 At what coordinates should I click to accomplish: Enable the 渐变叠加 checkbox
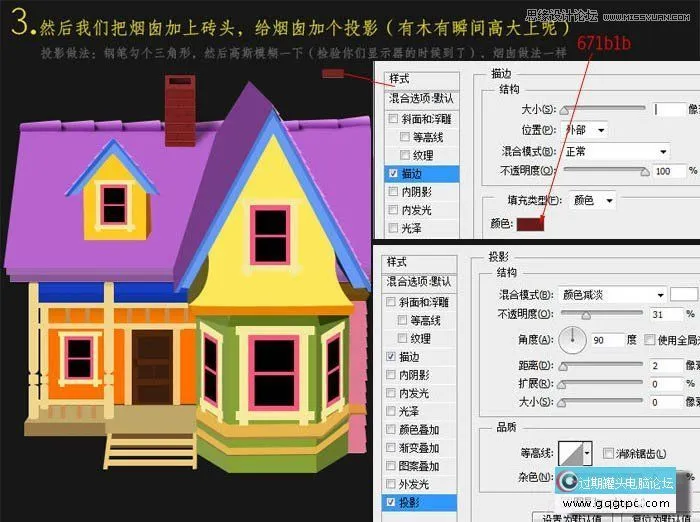[391, 447]
